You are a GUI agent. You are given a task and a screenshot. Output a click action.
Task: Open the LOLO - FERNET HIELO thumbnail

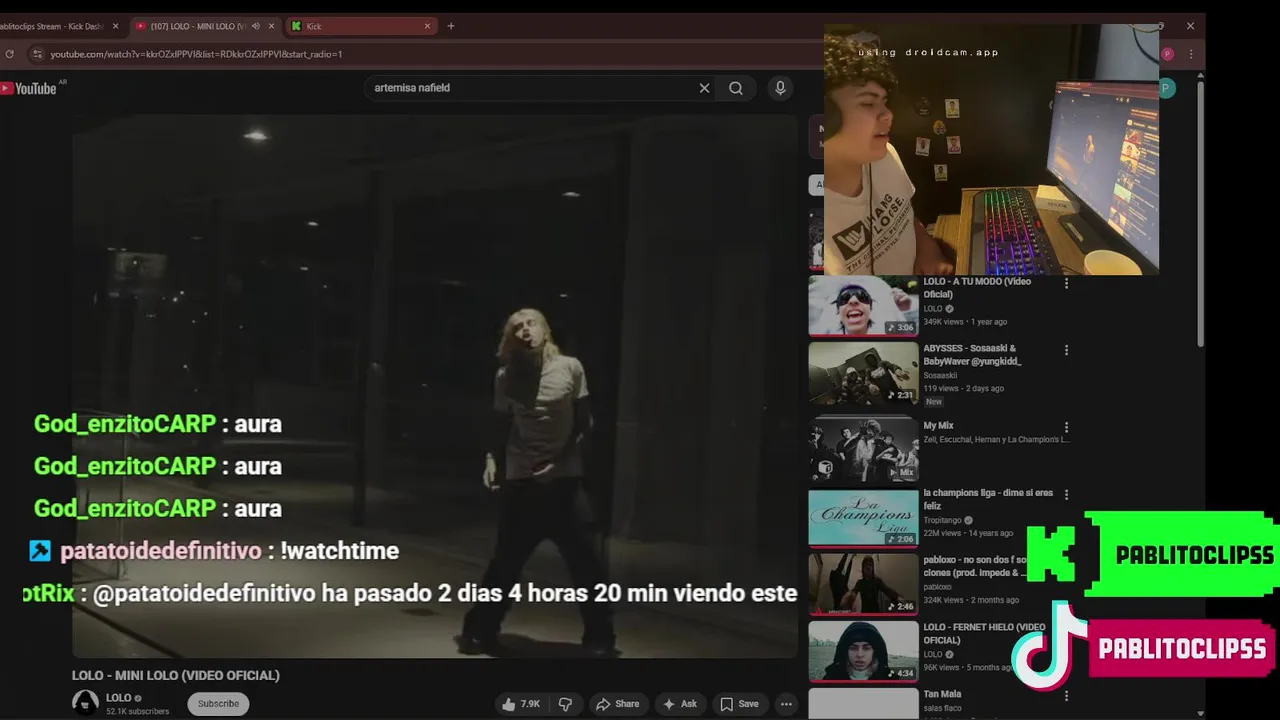(x=863, y=651)
